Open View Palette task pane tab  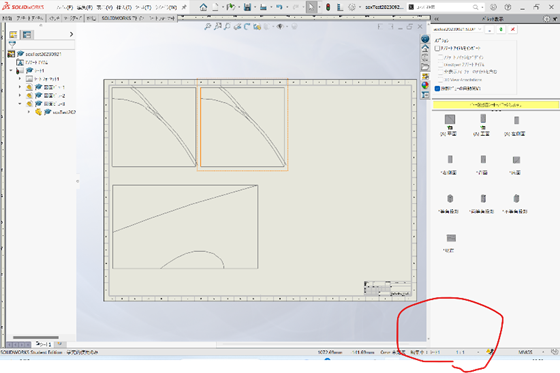pos(425,76)
